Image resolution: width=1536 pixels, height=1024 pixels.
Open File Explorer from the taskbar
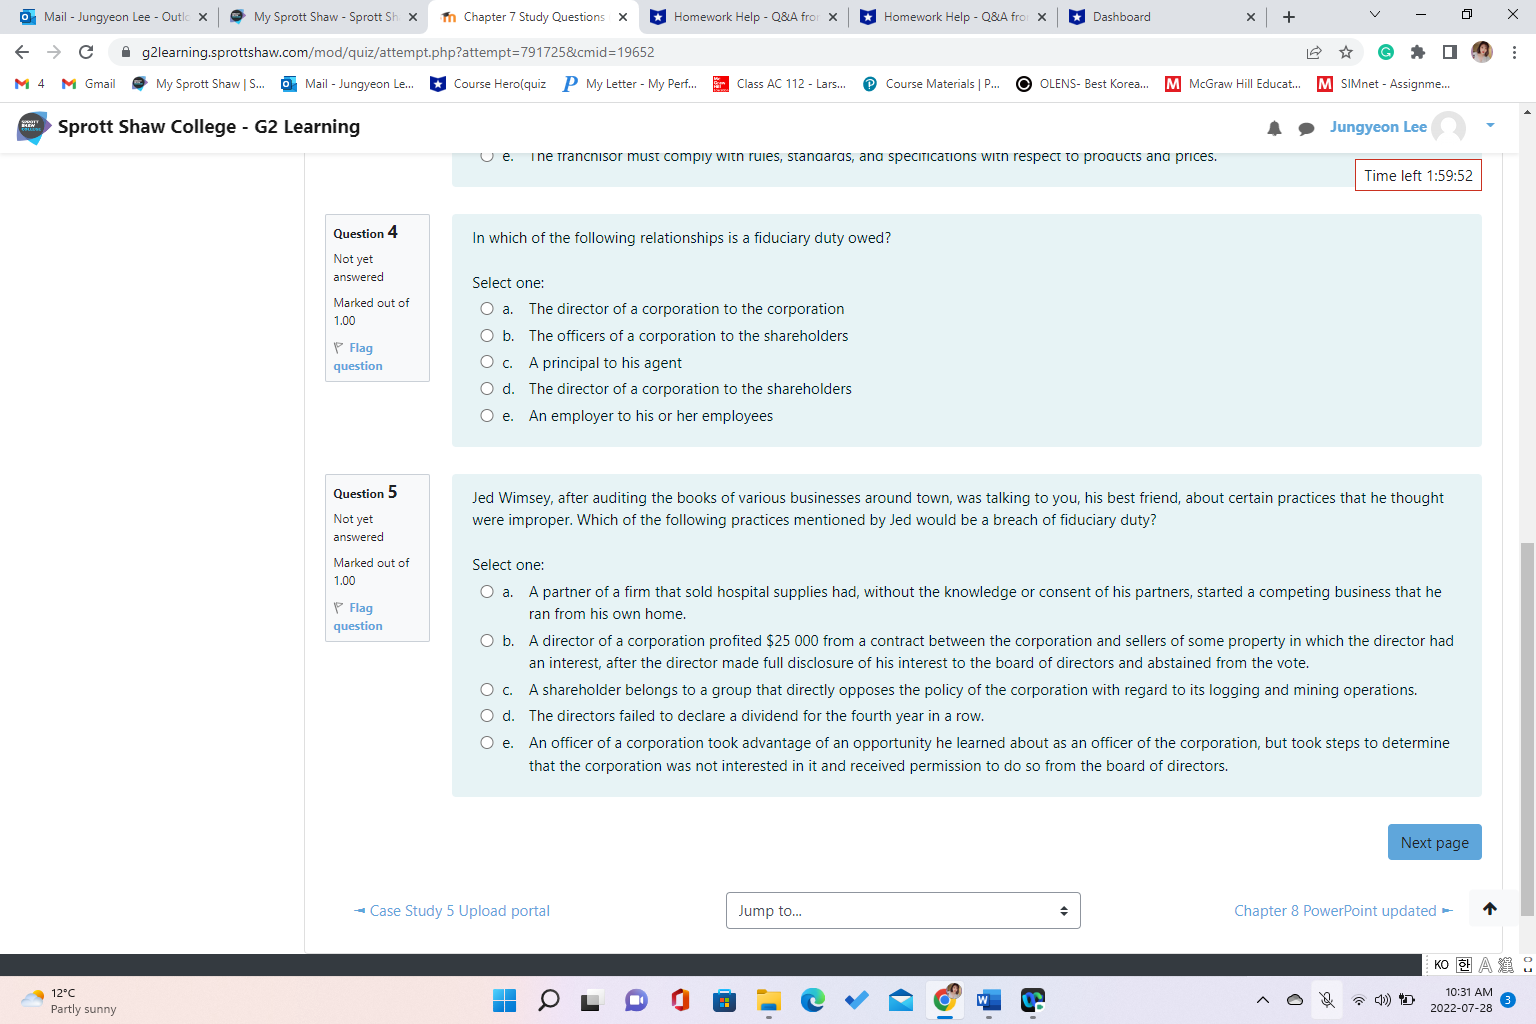pyautogui.click(x=768, y=1000)
